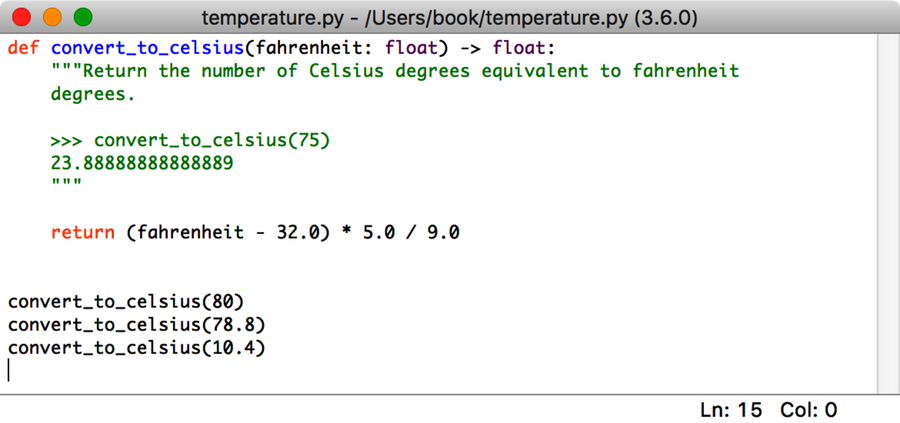Viewport: 900px width, 423px height.
Task: Click the expected output 23.88888888888889
Action: point(142,163)
